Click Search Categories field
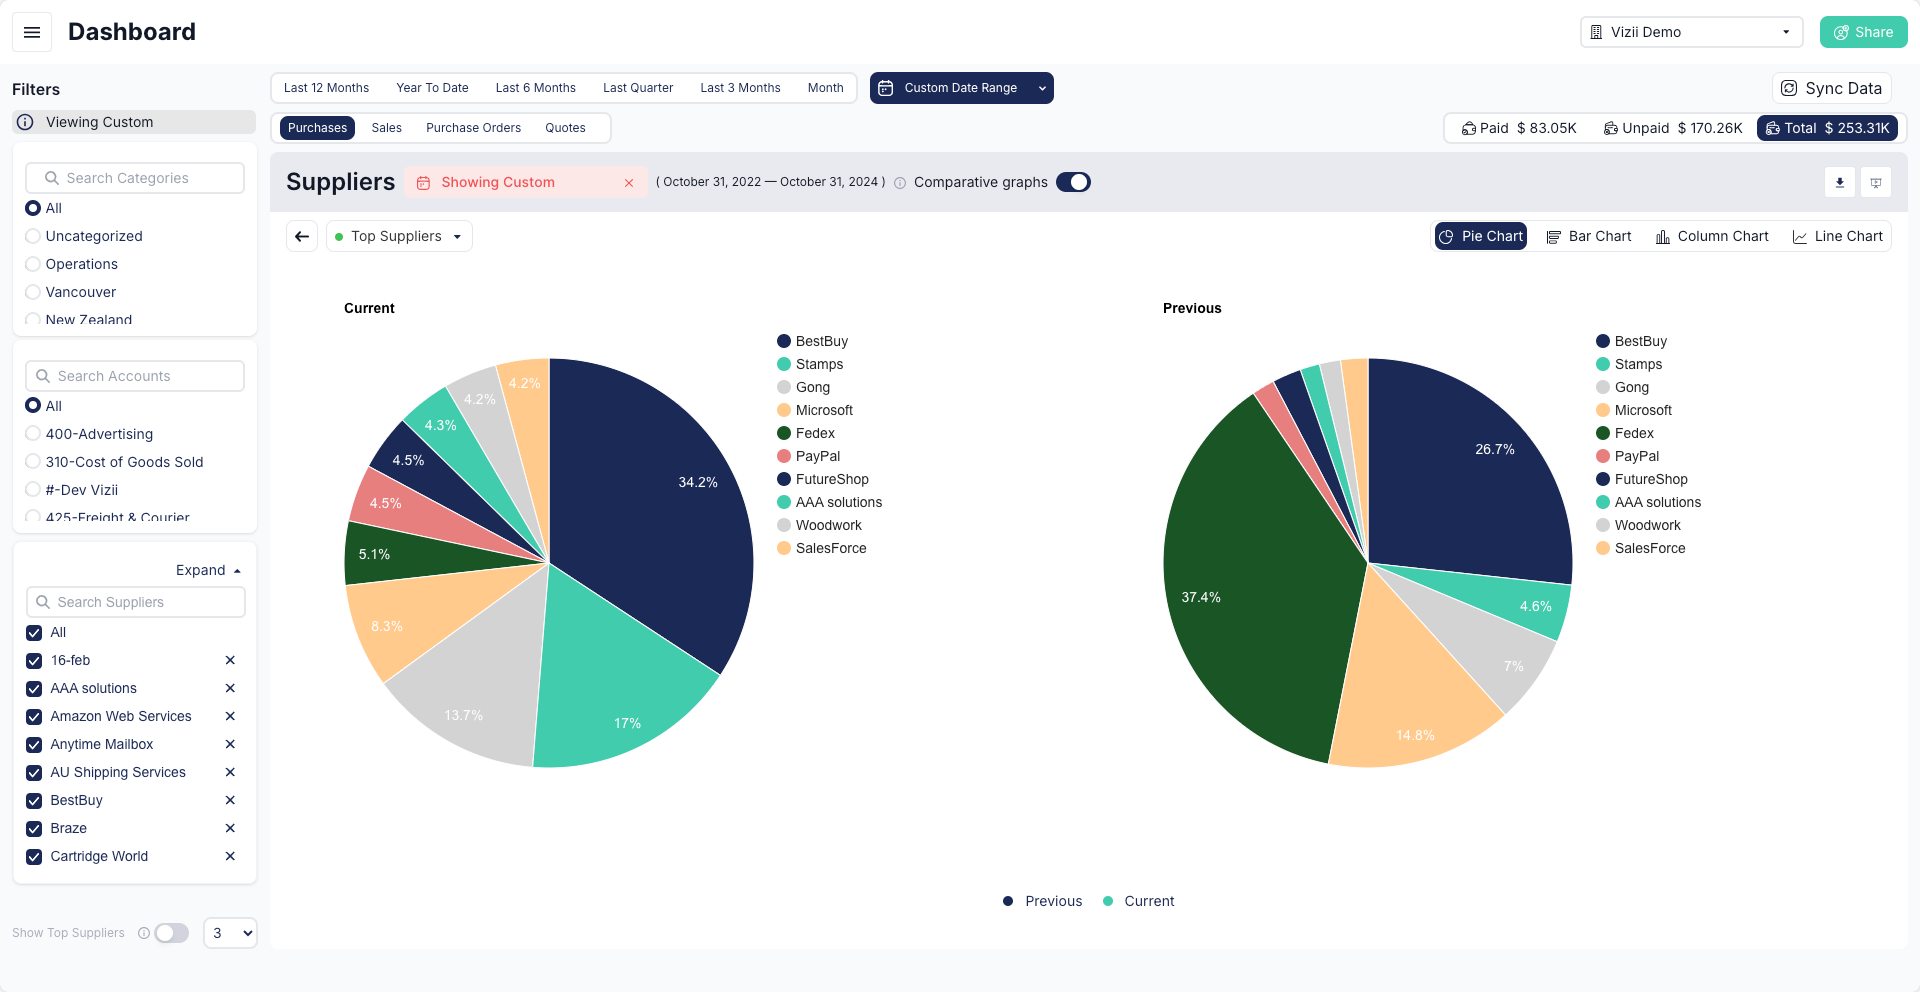1920x992 pixels. coord(135,178)
